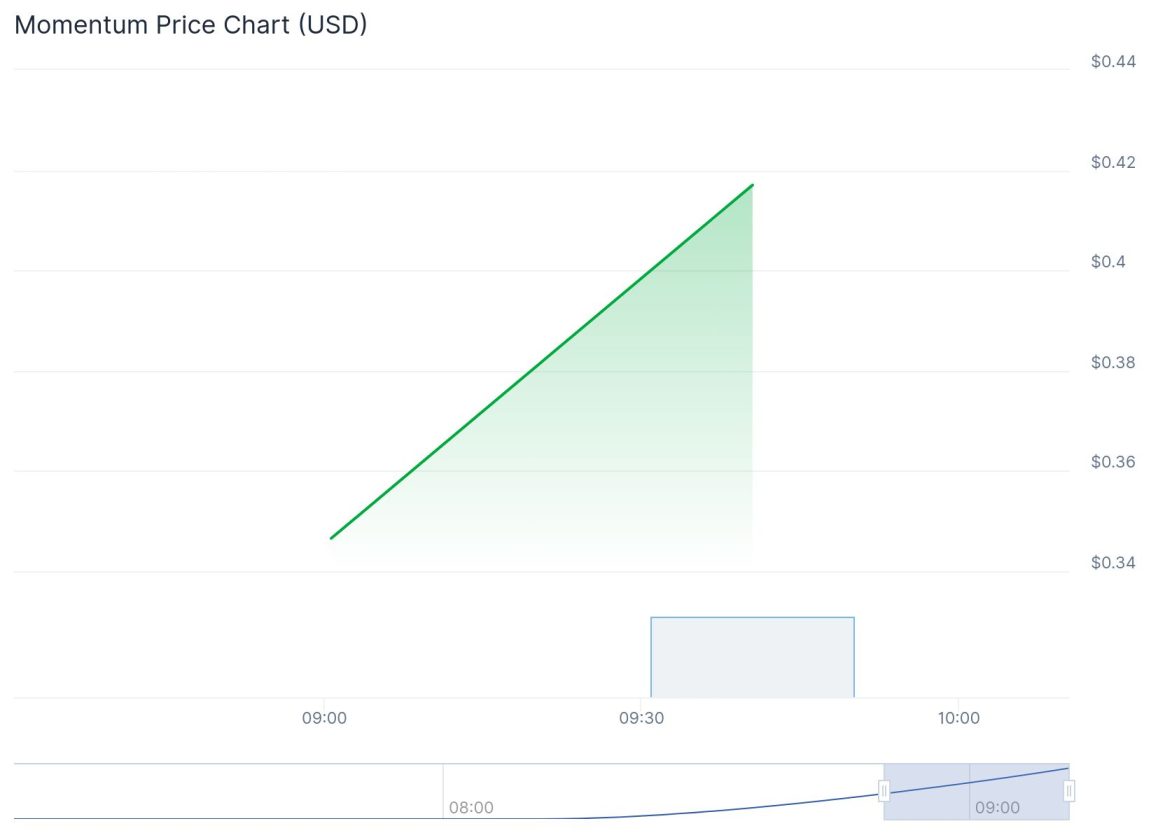Viewport: 1151px width, 840px height.
Task: Click the $0.44 price axis label
Action: [x=1113, y=62]
